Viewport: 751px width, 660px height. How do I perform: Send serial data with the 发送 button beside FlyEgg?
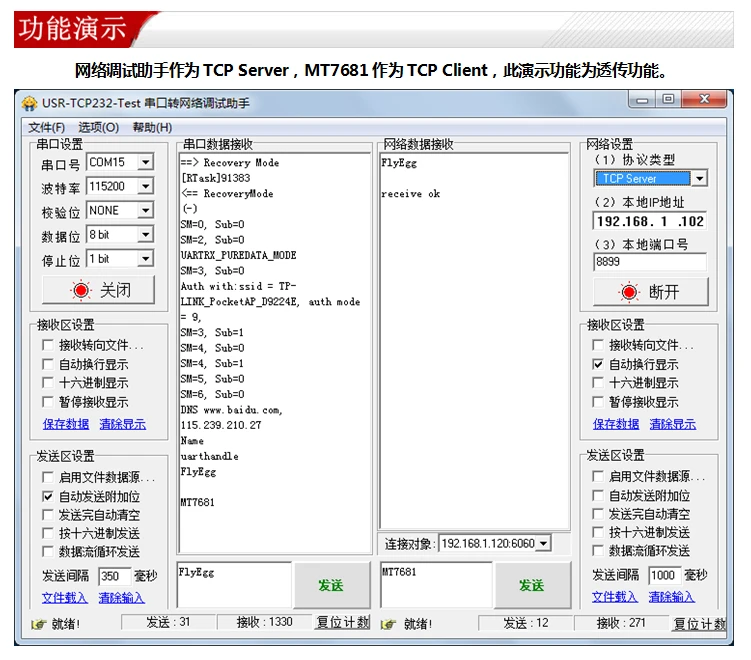[x=331, y=585]
